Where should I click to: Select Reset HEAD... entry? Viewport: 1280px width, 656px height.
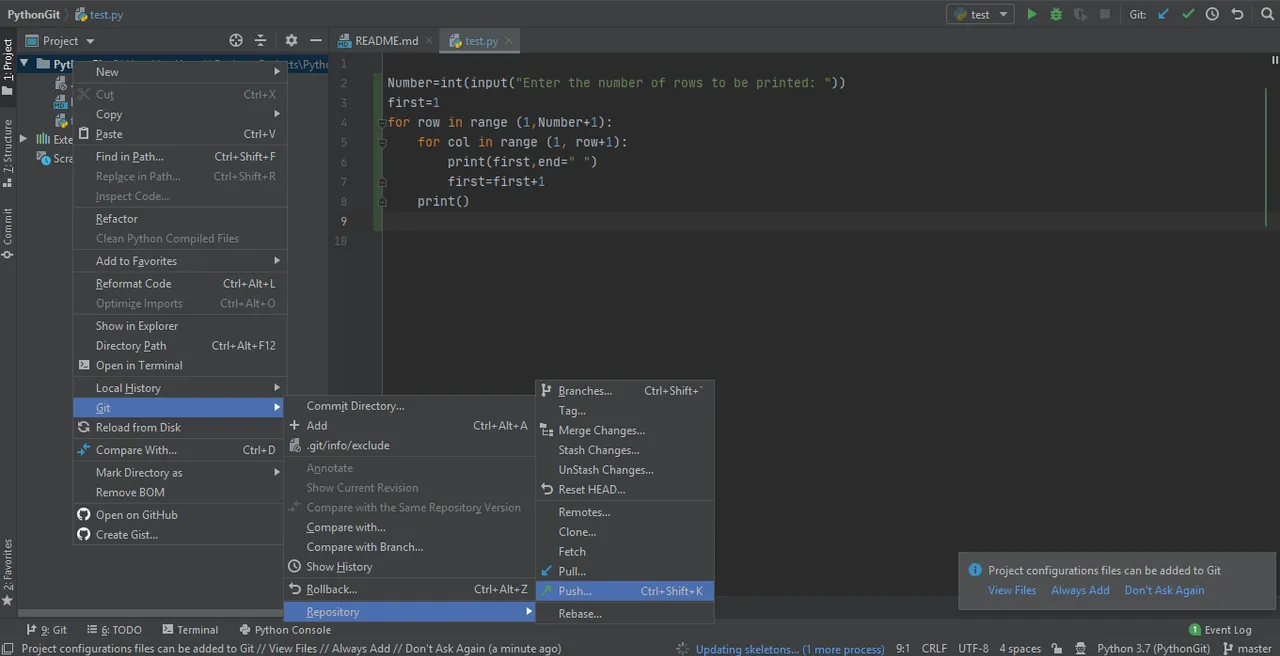click(x=625, y=489)
